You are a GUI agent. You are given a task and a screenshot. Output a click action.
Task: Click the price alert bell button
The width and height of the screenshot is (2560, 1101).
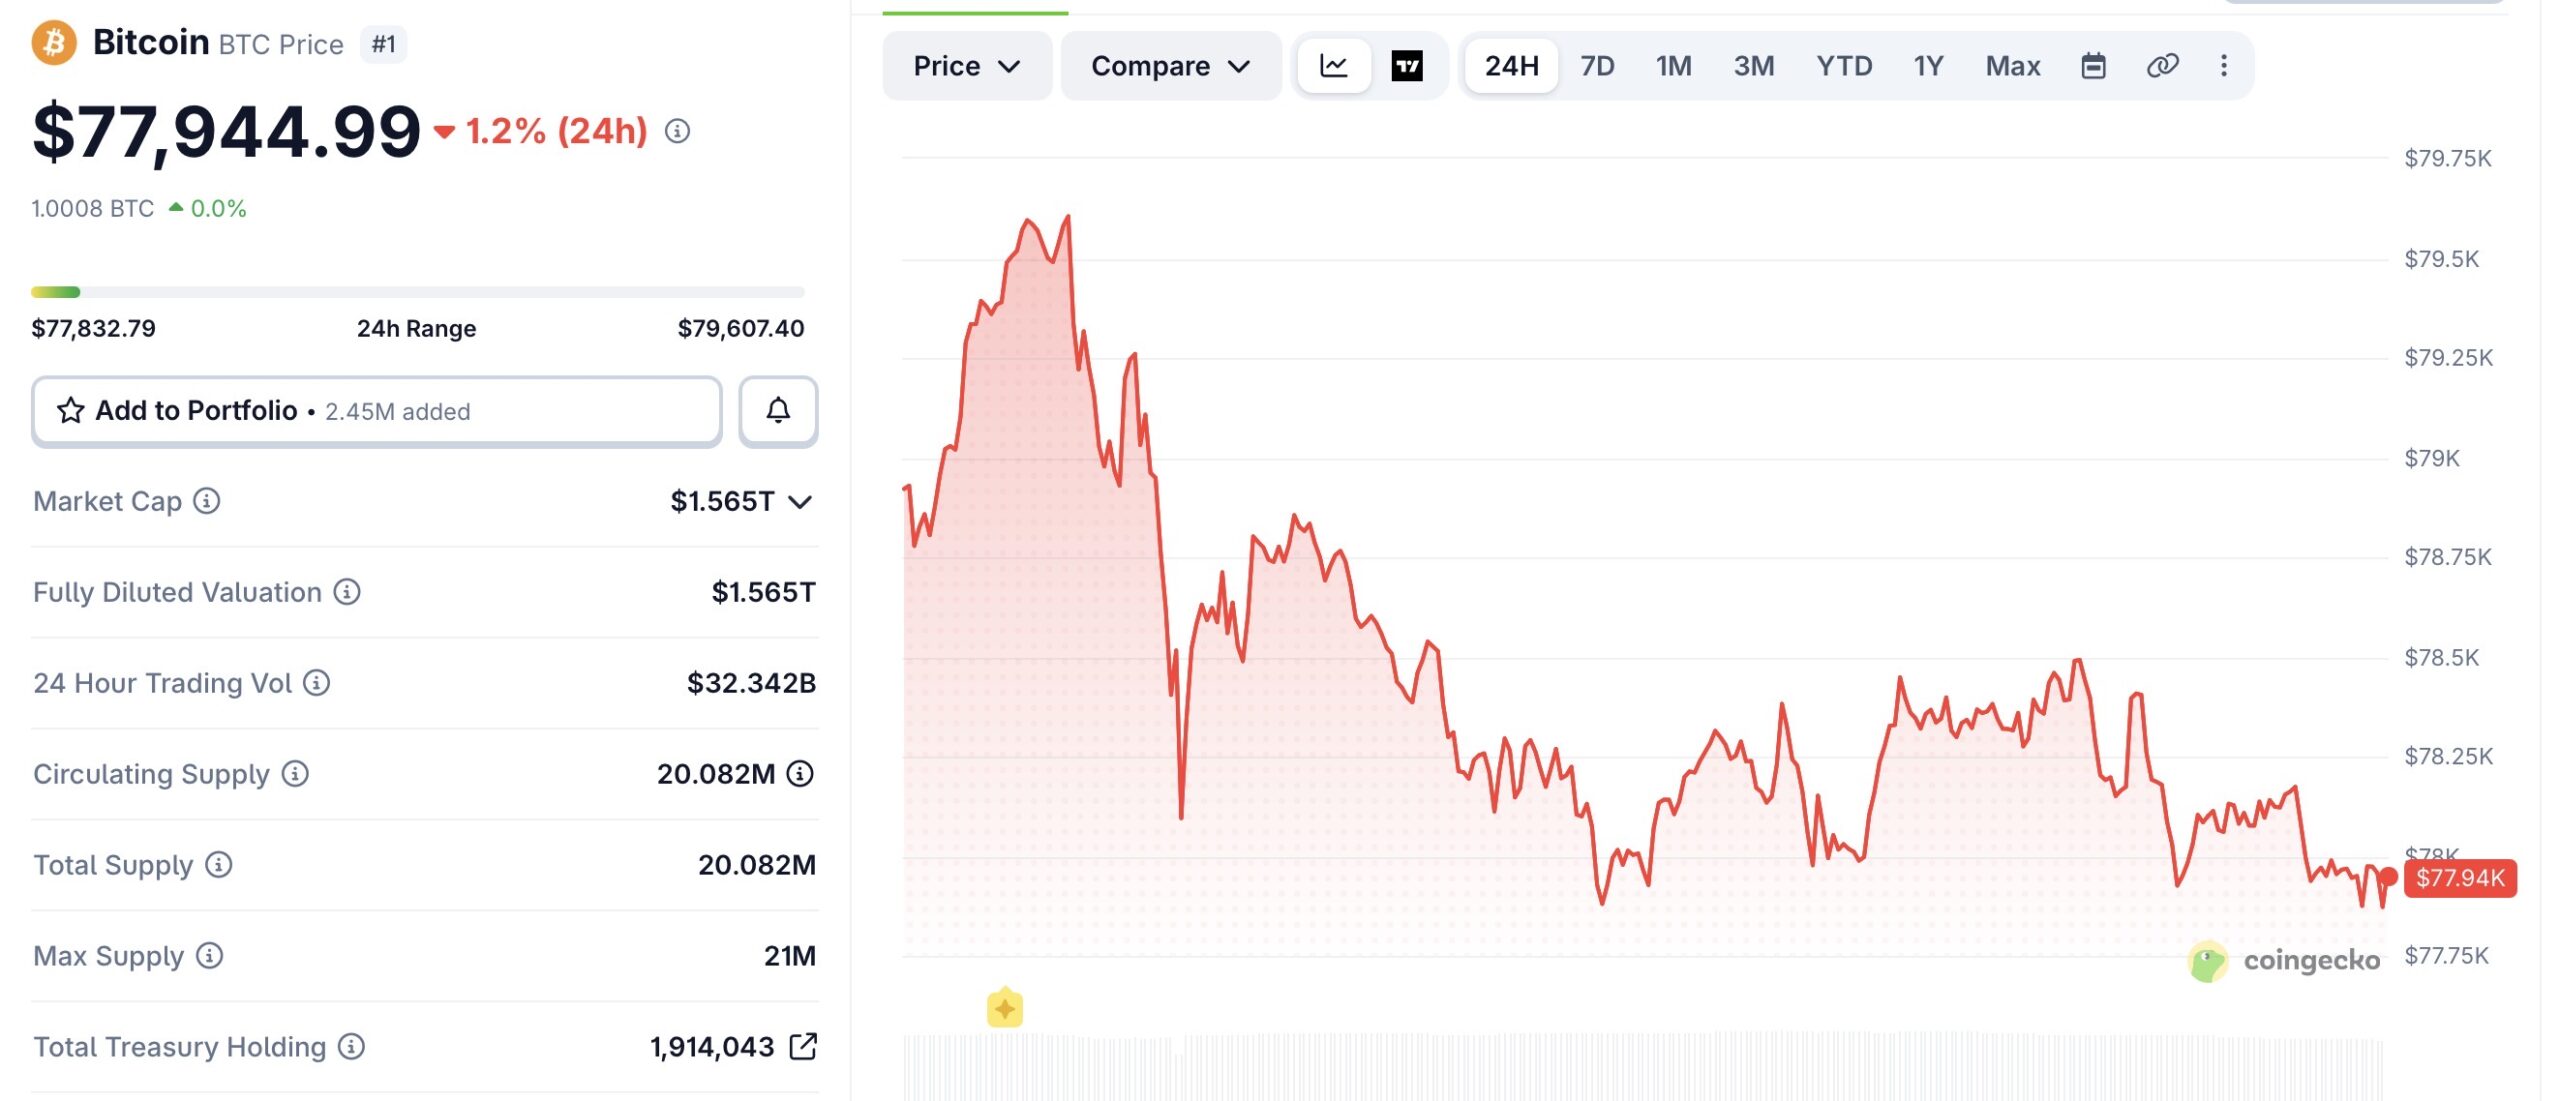tap(778, 410)
